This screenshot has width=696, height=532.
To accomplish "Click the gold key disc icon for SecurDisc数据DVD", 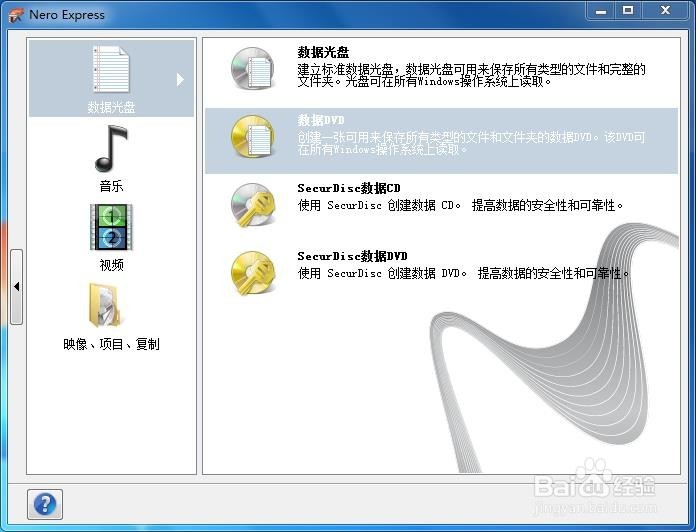I will [253, 273].
